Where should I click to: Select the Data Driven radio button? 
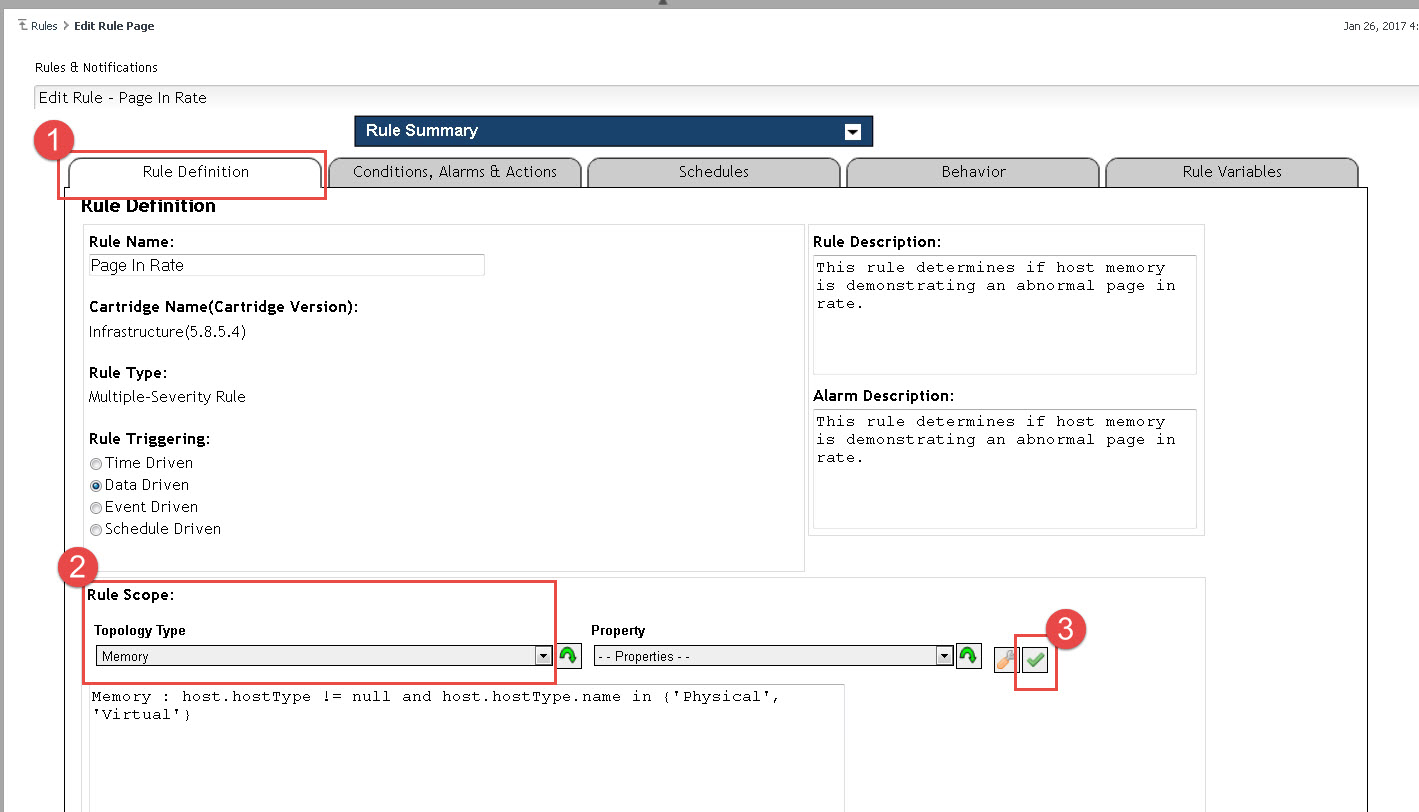[96, 486]
